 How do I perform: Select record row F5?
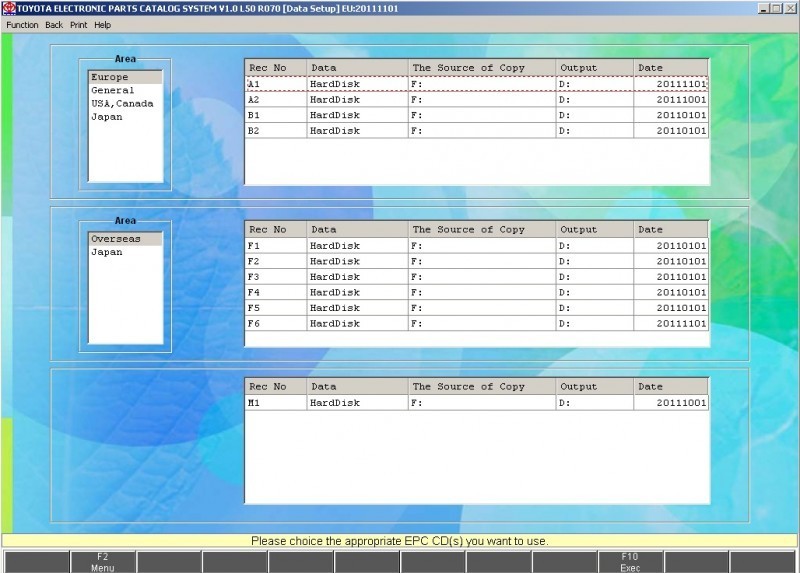coord(477,308)
